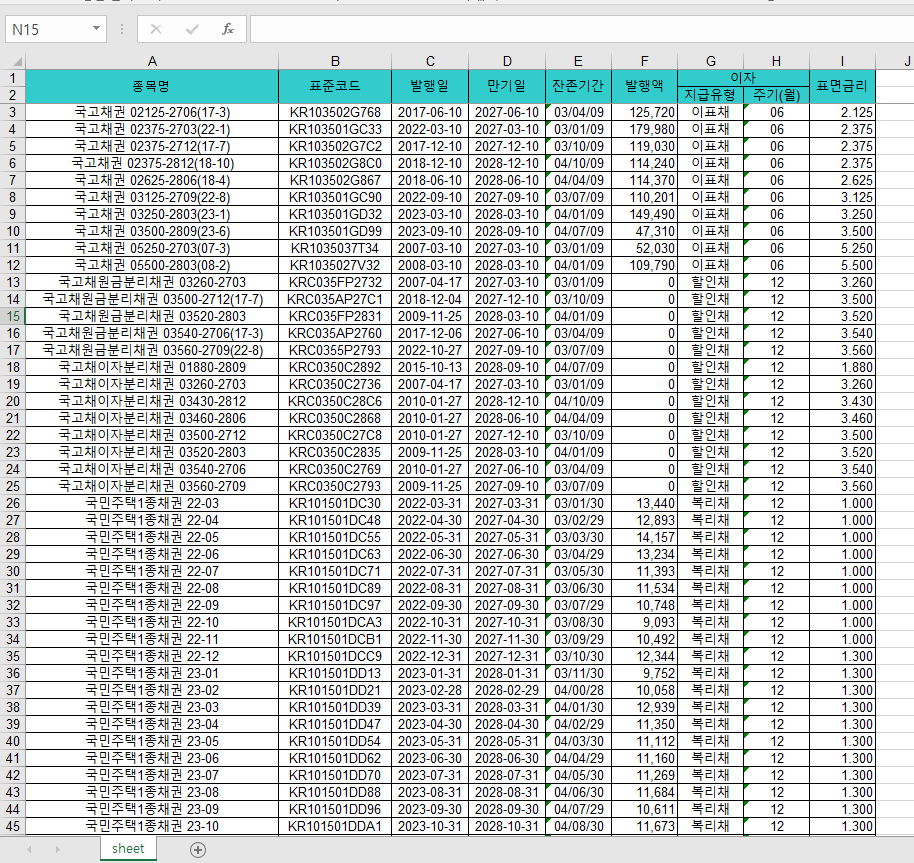Select cell with code KR101501DC48
This screenshot has height=863, width=914.
click(335, 520)
